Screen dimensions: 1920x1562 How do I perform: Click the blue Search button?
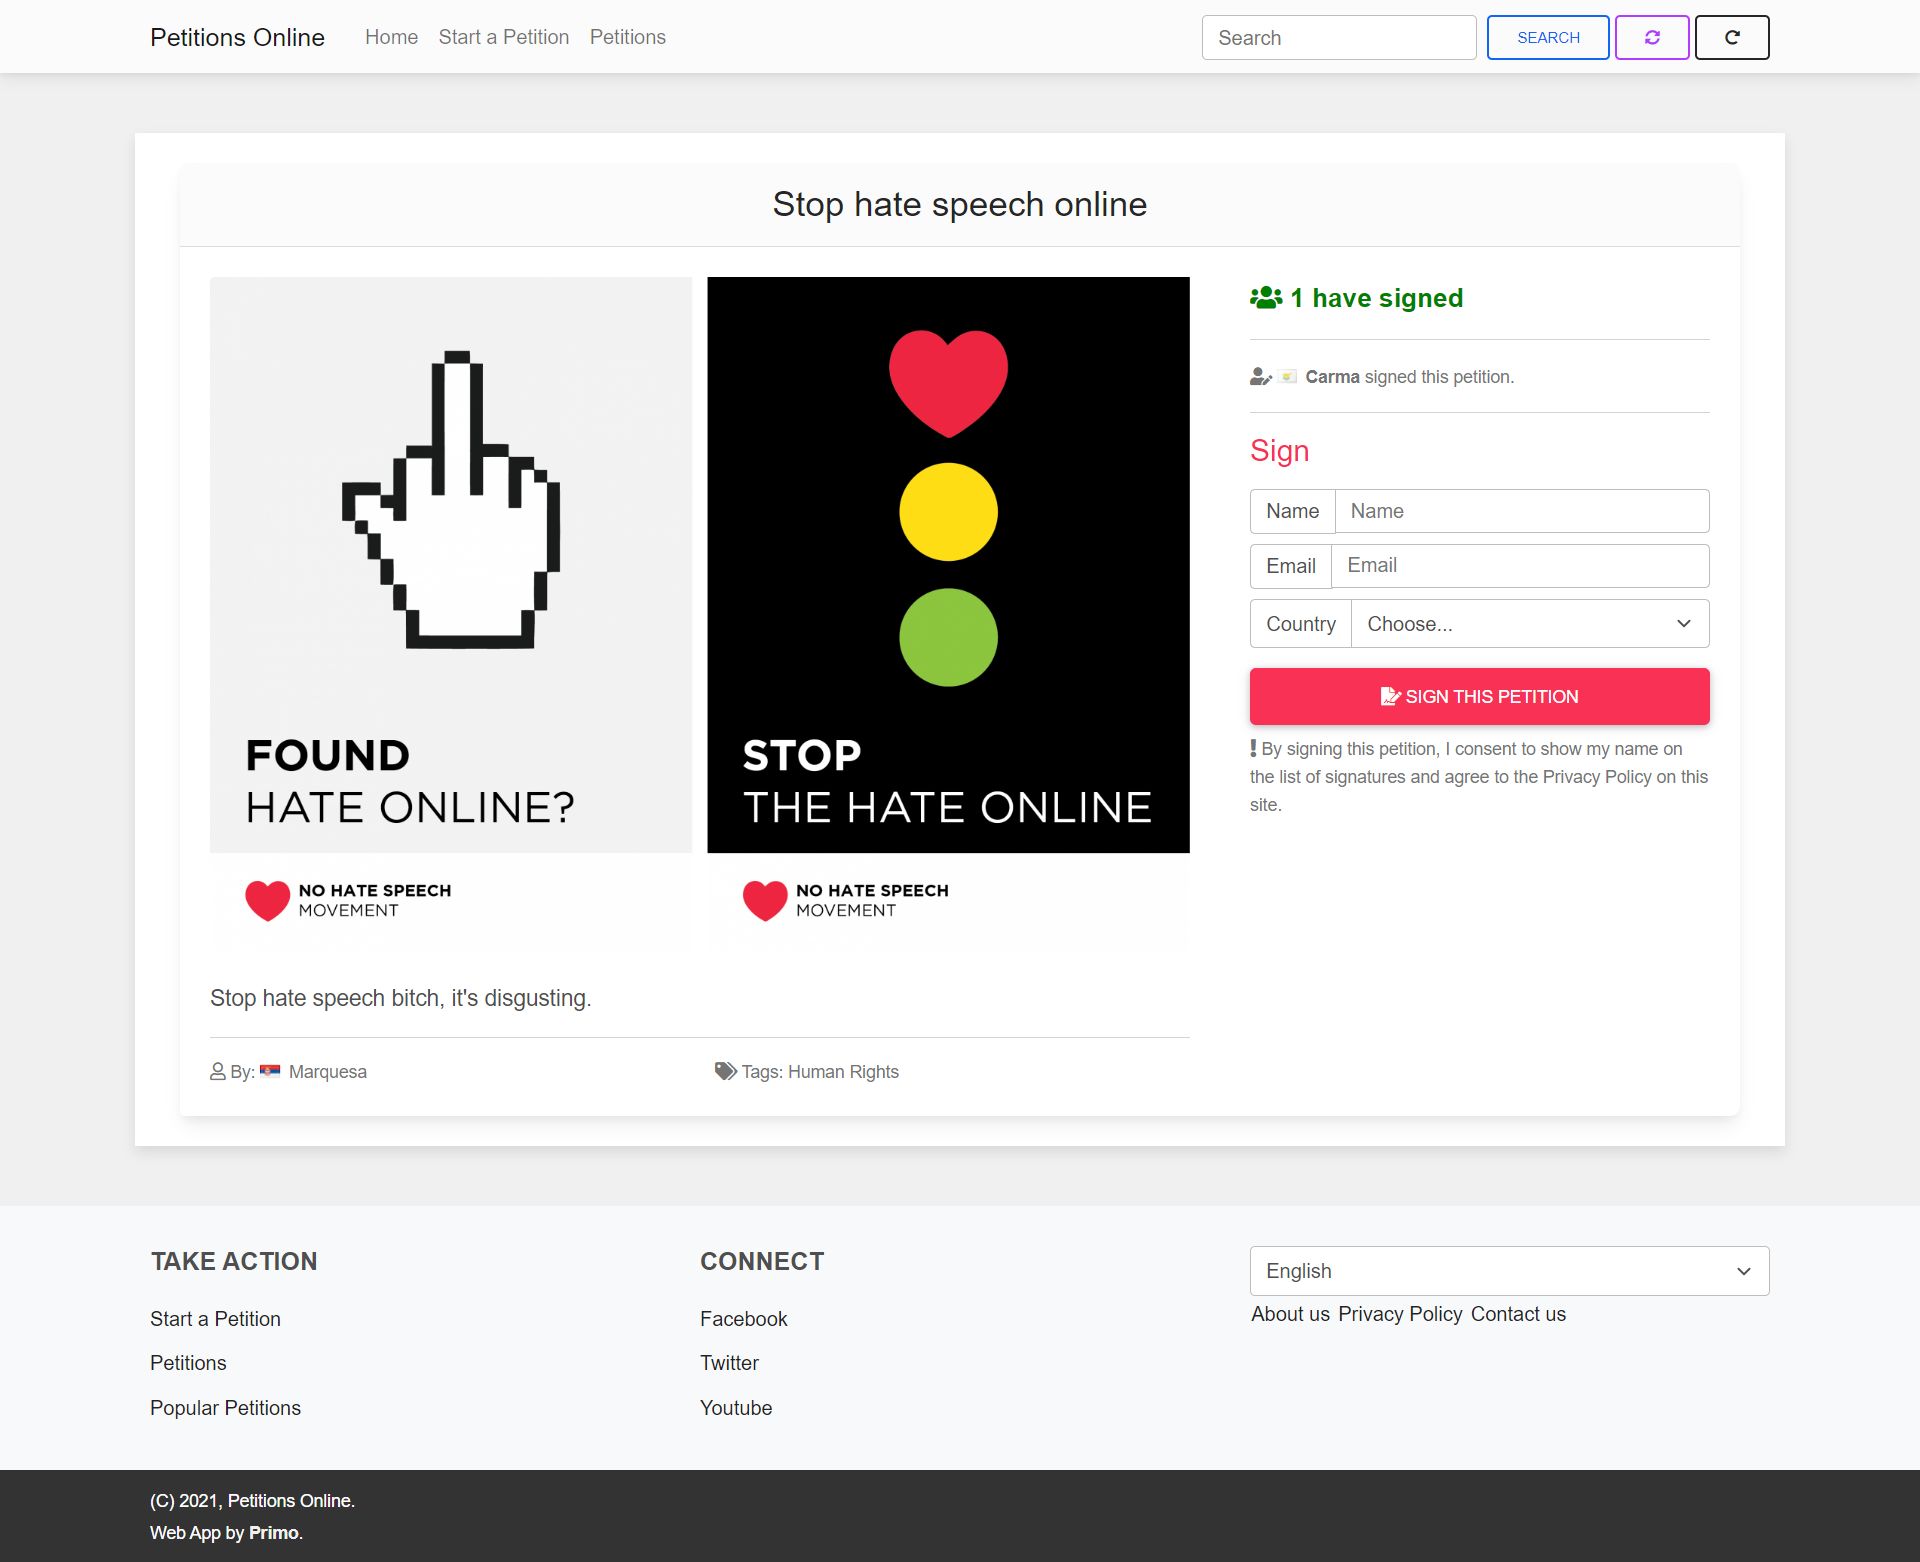coord(1547,37)
